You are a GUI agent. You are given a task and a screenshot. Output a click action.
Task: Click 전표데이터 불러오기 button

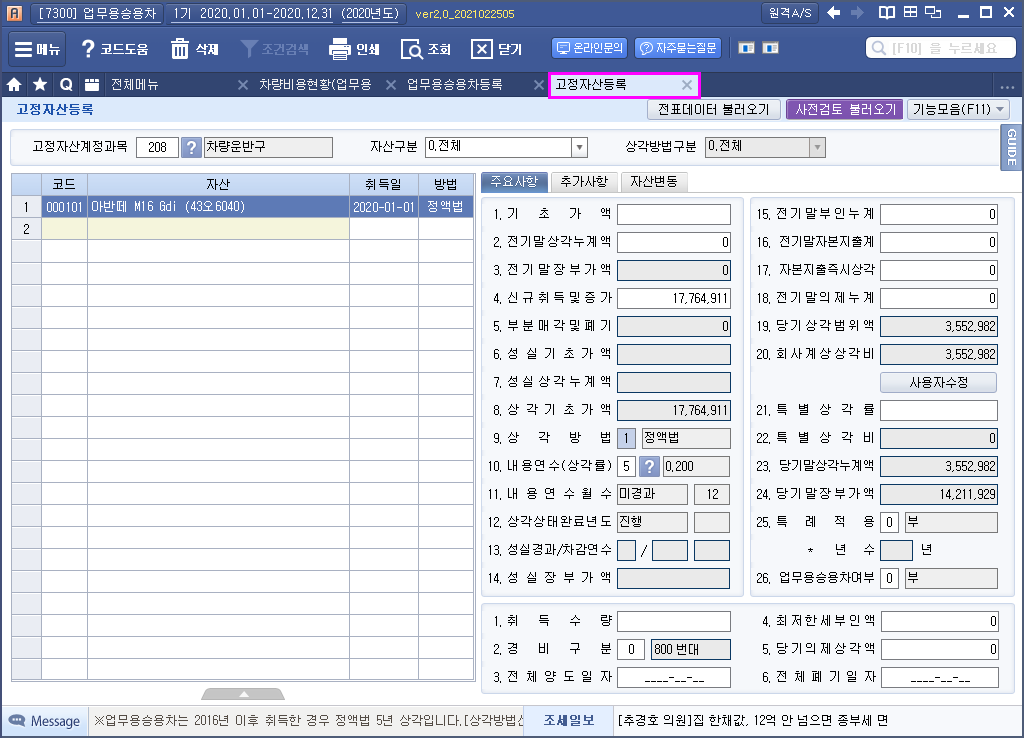click(x=713, y=109)
